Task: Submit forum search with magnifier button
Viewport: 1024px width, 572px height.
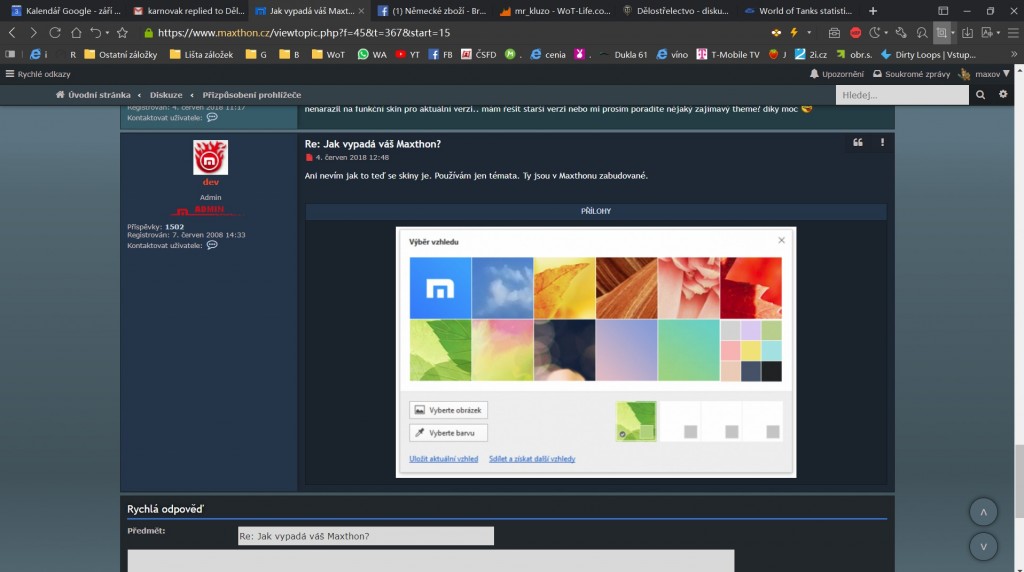Action: [980, 95]
